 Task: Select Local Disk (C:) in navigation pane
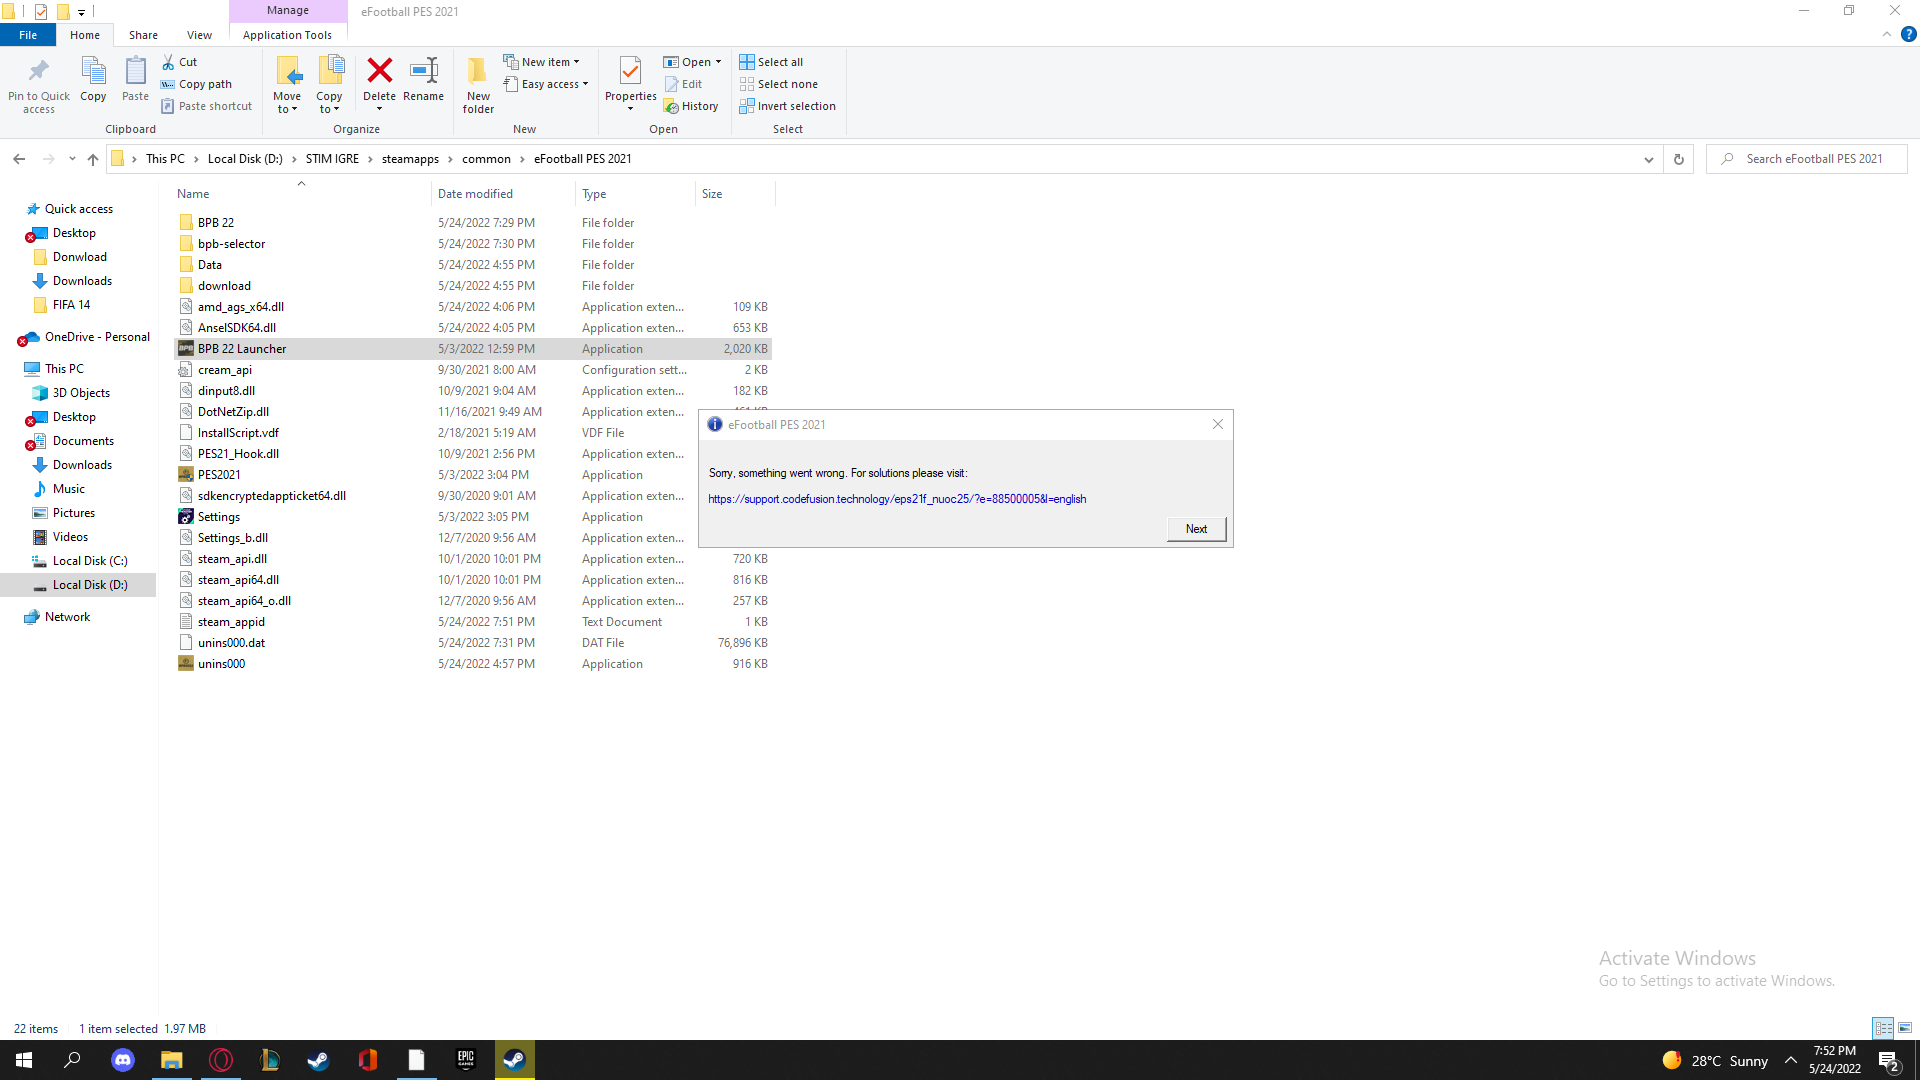click(x=90, y=561)
